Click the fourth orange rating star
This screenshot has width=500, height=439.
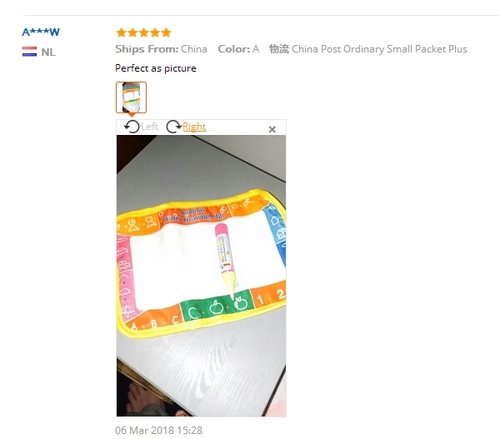pos(155,32)
